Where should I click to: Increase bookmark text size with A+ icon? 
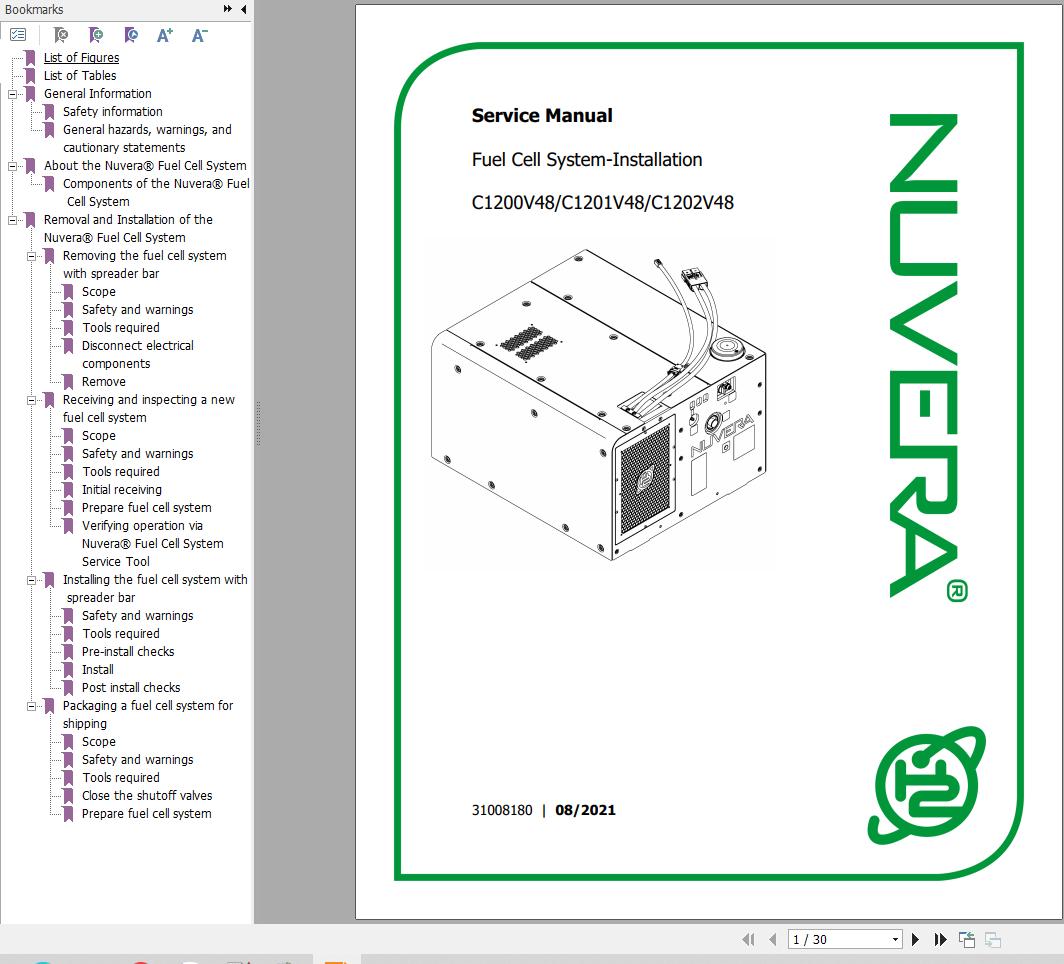pyautogui.click(x=165, y=35)
